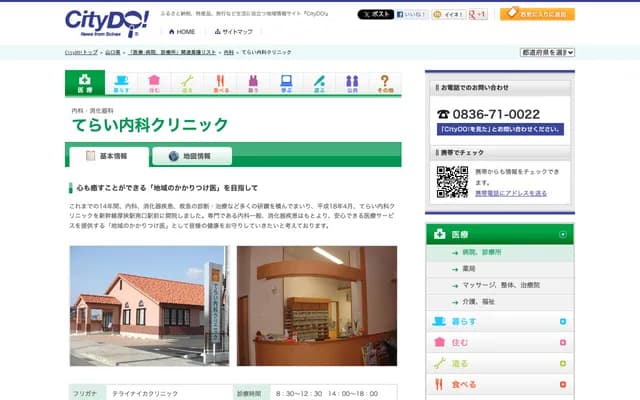Go to HOME in the header
Screen dimensions: 640x400
tap(182, 31)
